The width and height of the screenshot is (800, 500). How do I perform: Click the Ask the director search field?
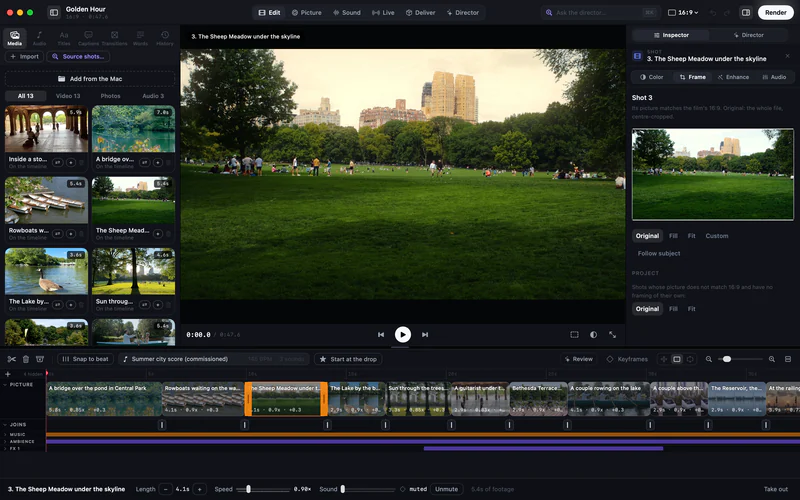(x=601, y=12)
